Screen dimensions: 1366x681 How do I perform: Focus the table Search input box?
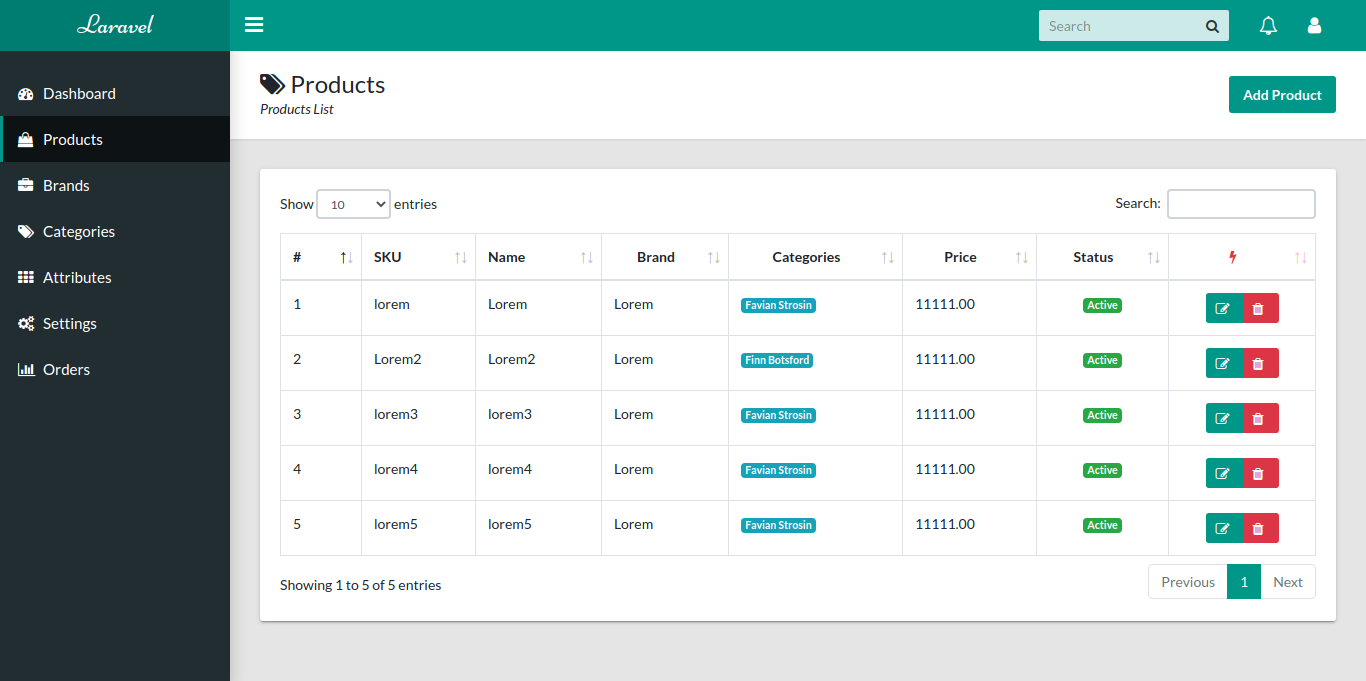[1241, 204]
